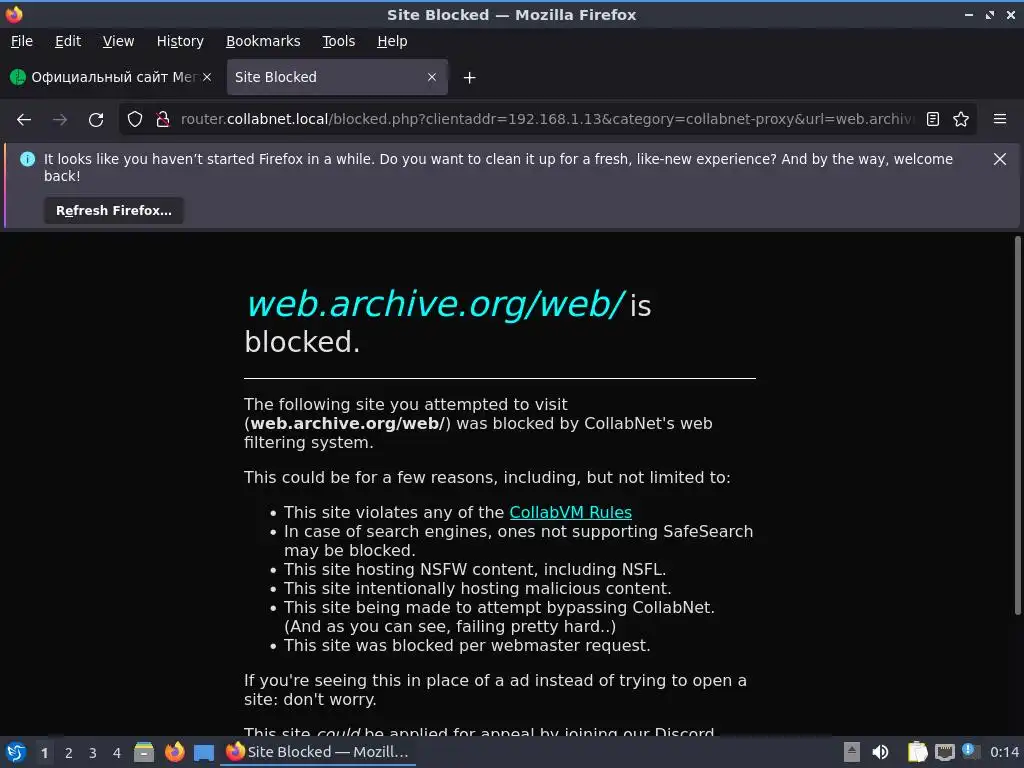The image size is (1024, 768).
Task: Switch to workspace 1
Action: pos(44,753)
